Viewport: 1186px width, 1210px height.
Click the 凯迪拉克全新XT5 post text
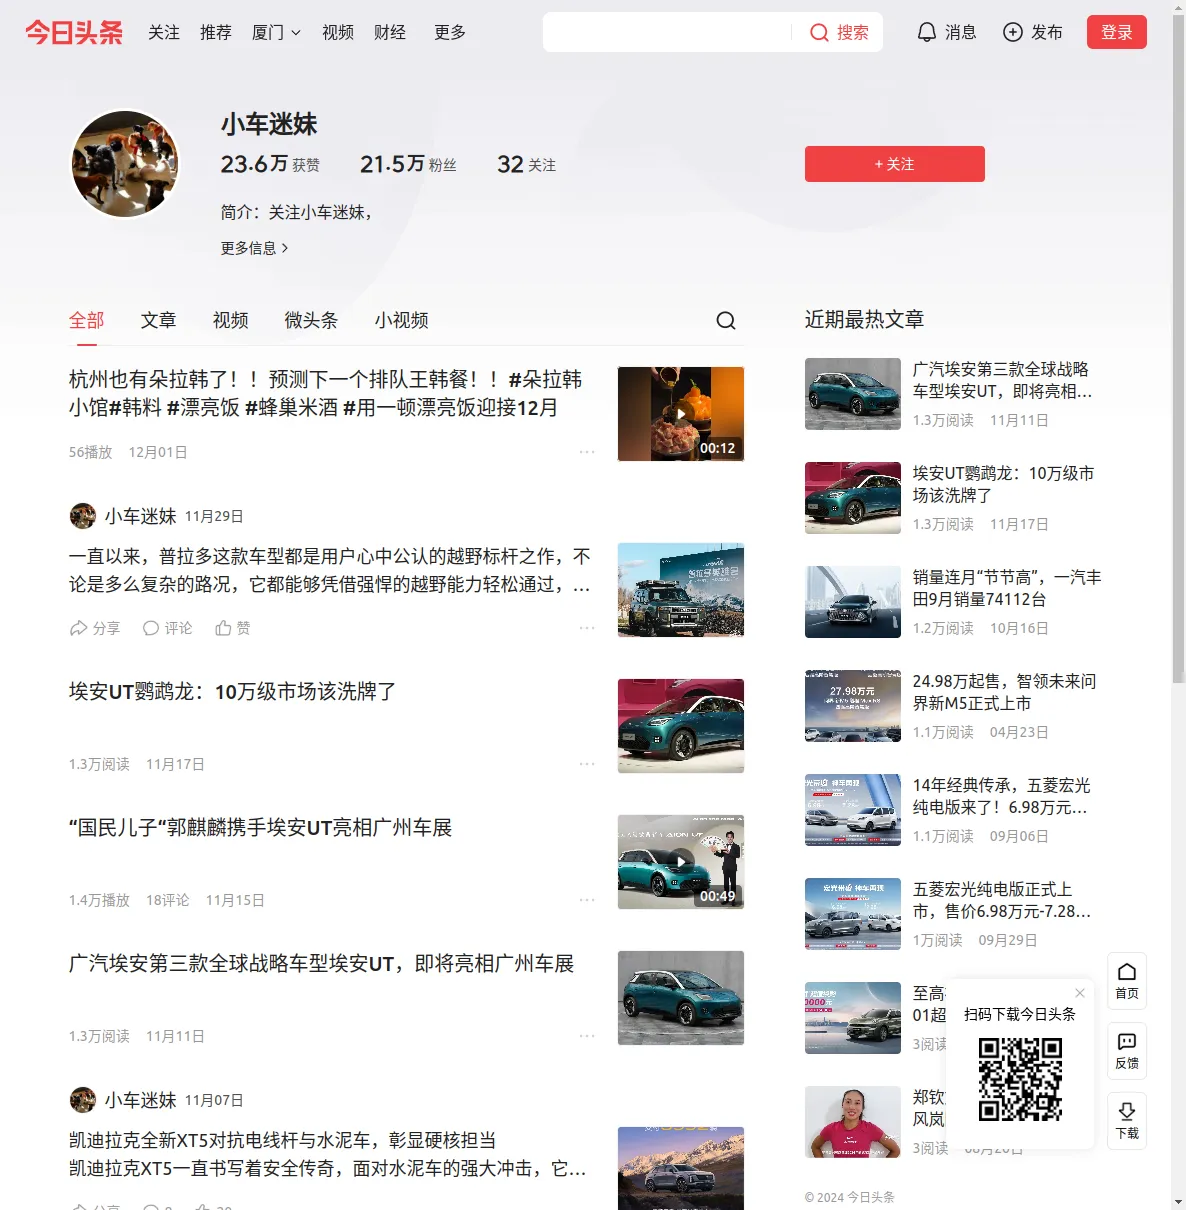[x=328, y=1154]
